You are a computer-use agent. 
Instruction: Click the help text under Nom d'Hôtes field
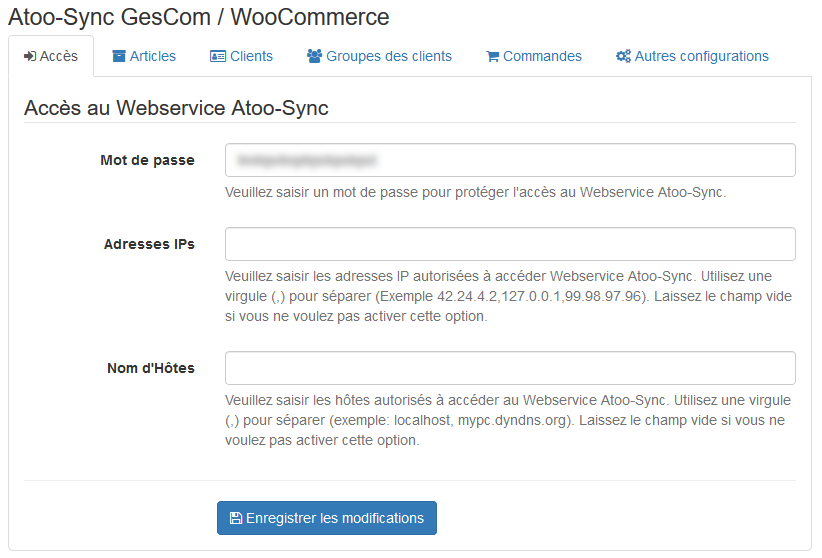coord(508,420)
